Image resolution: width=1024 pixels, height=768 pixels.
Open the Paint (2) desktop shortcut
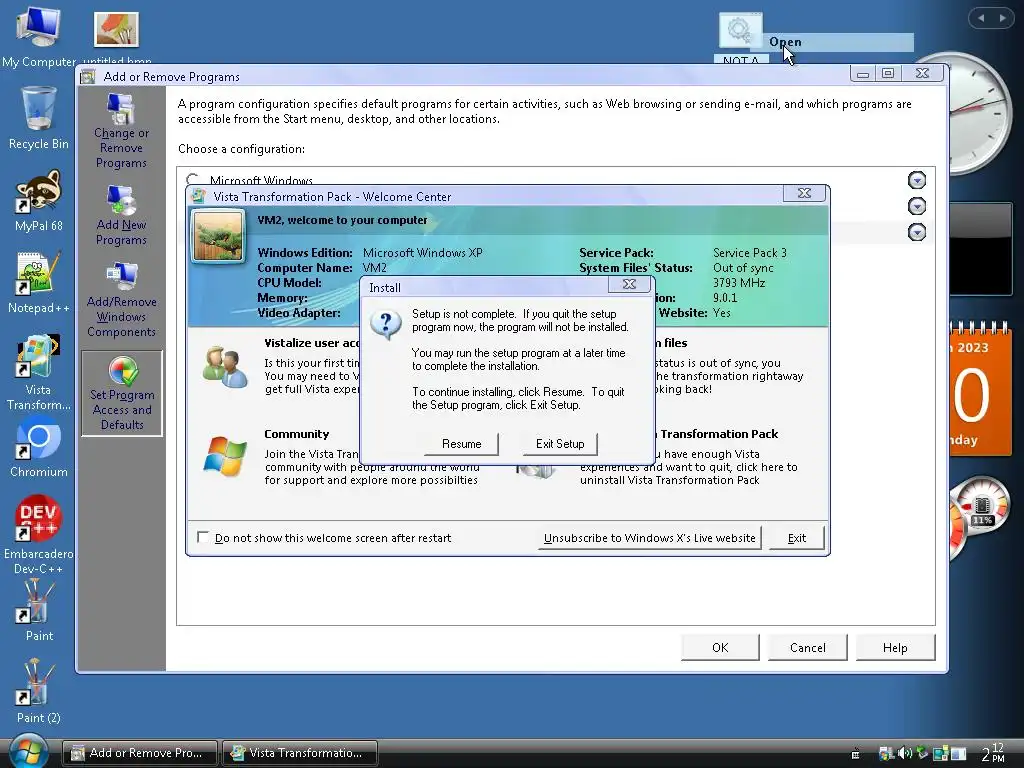point(39,692)
